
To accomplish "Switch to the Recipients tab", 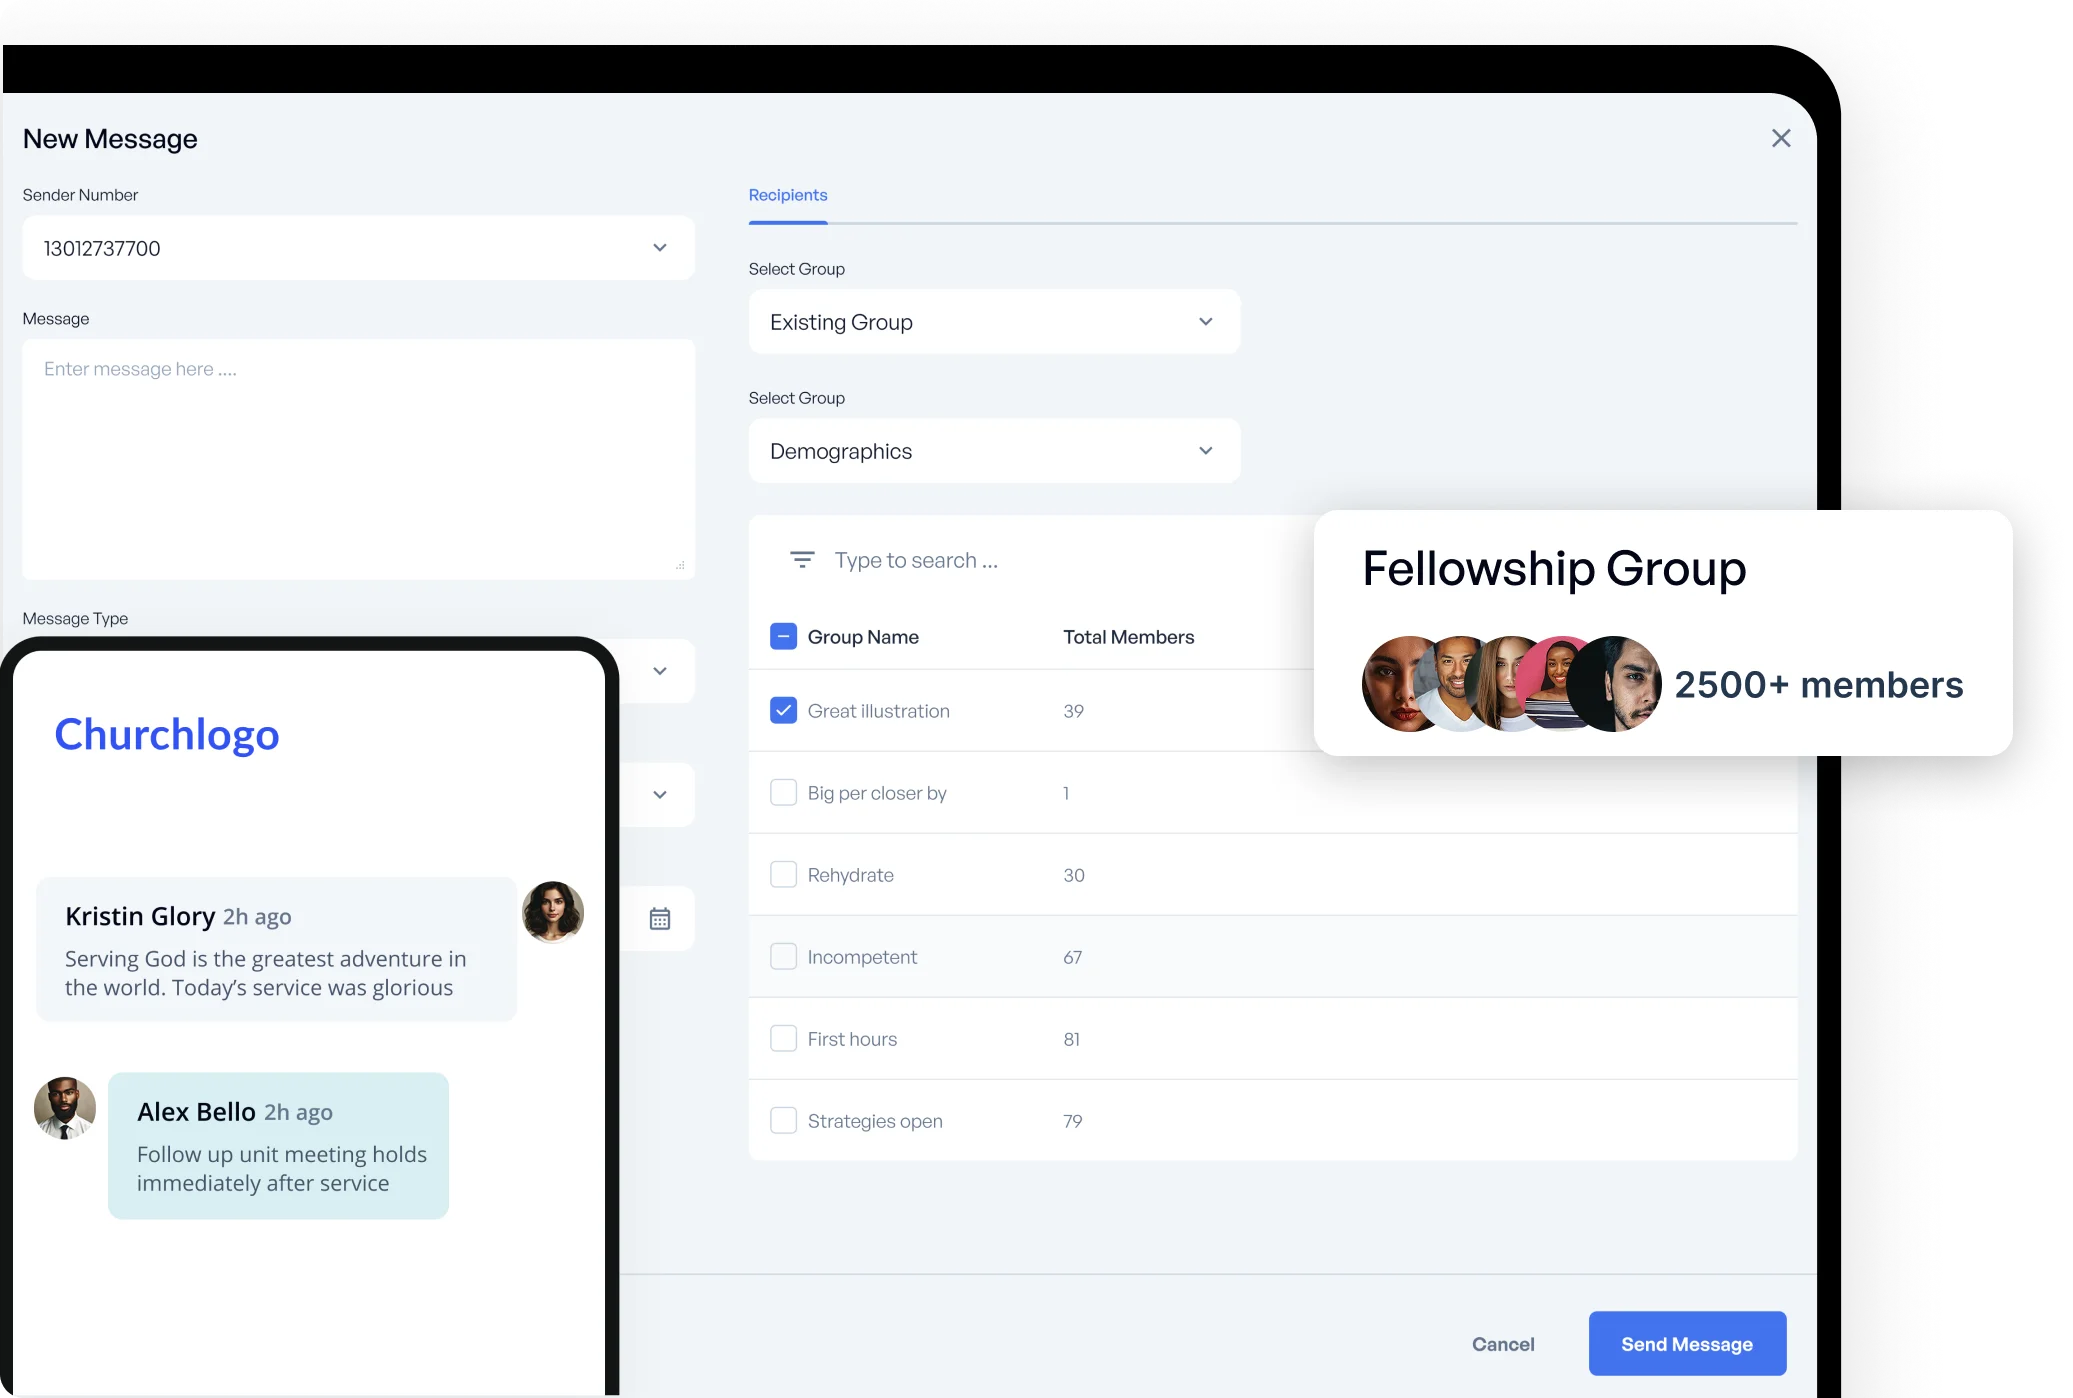I will tap(788, 195).
